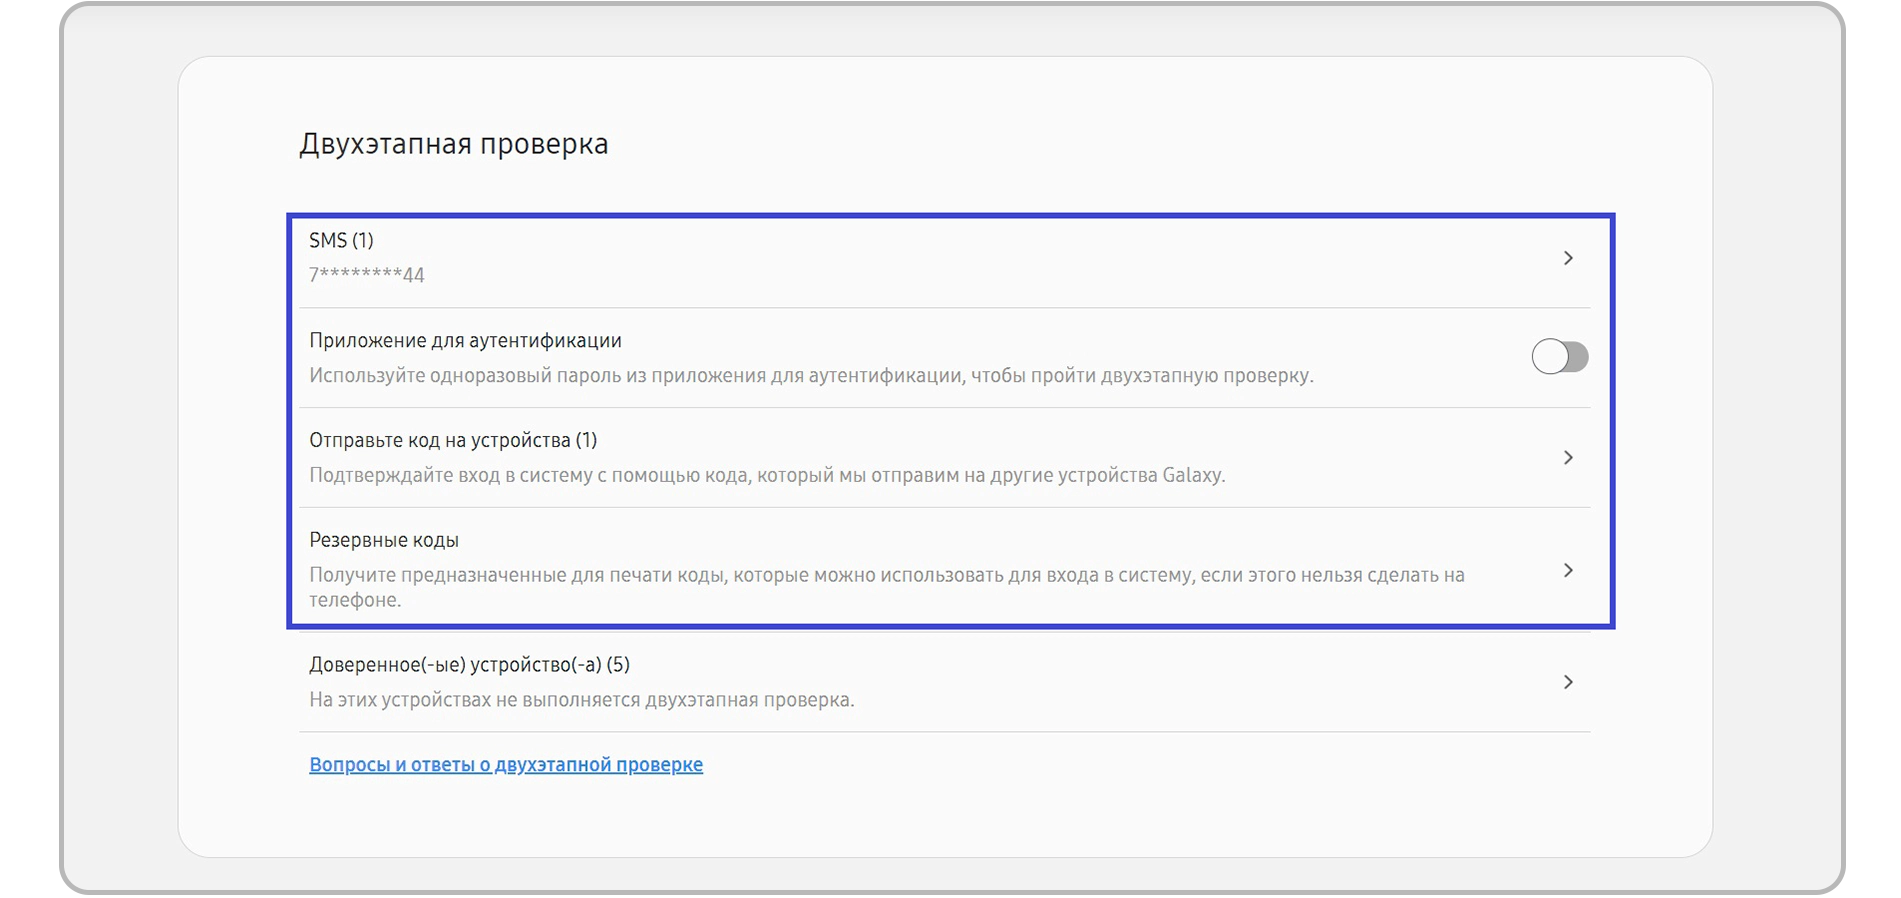Toggle the Приложение для аутентификации switch
The height and width of the screenshot is (898, 1901).
tap(1559, 357)
